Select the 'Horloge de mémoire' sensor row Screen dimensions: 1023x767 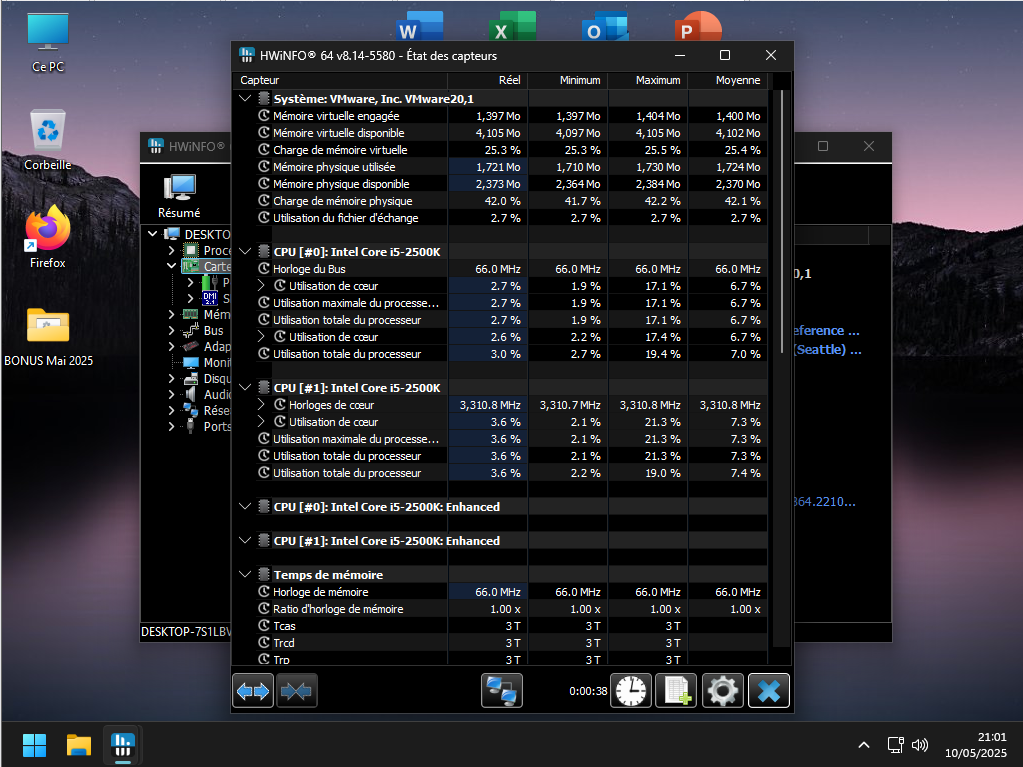coord(500,592)
